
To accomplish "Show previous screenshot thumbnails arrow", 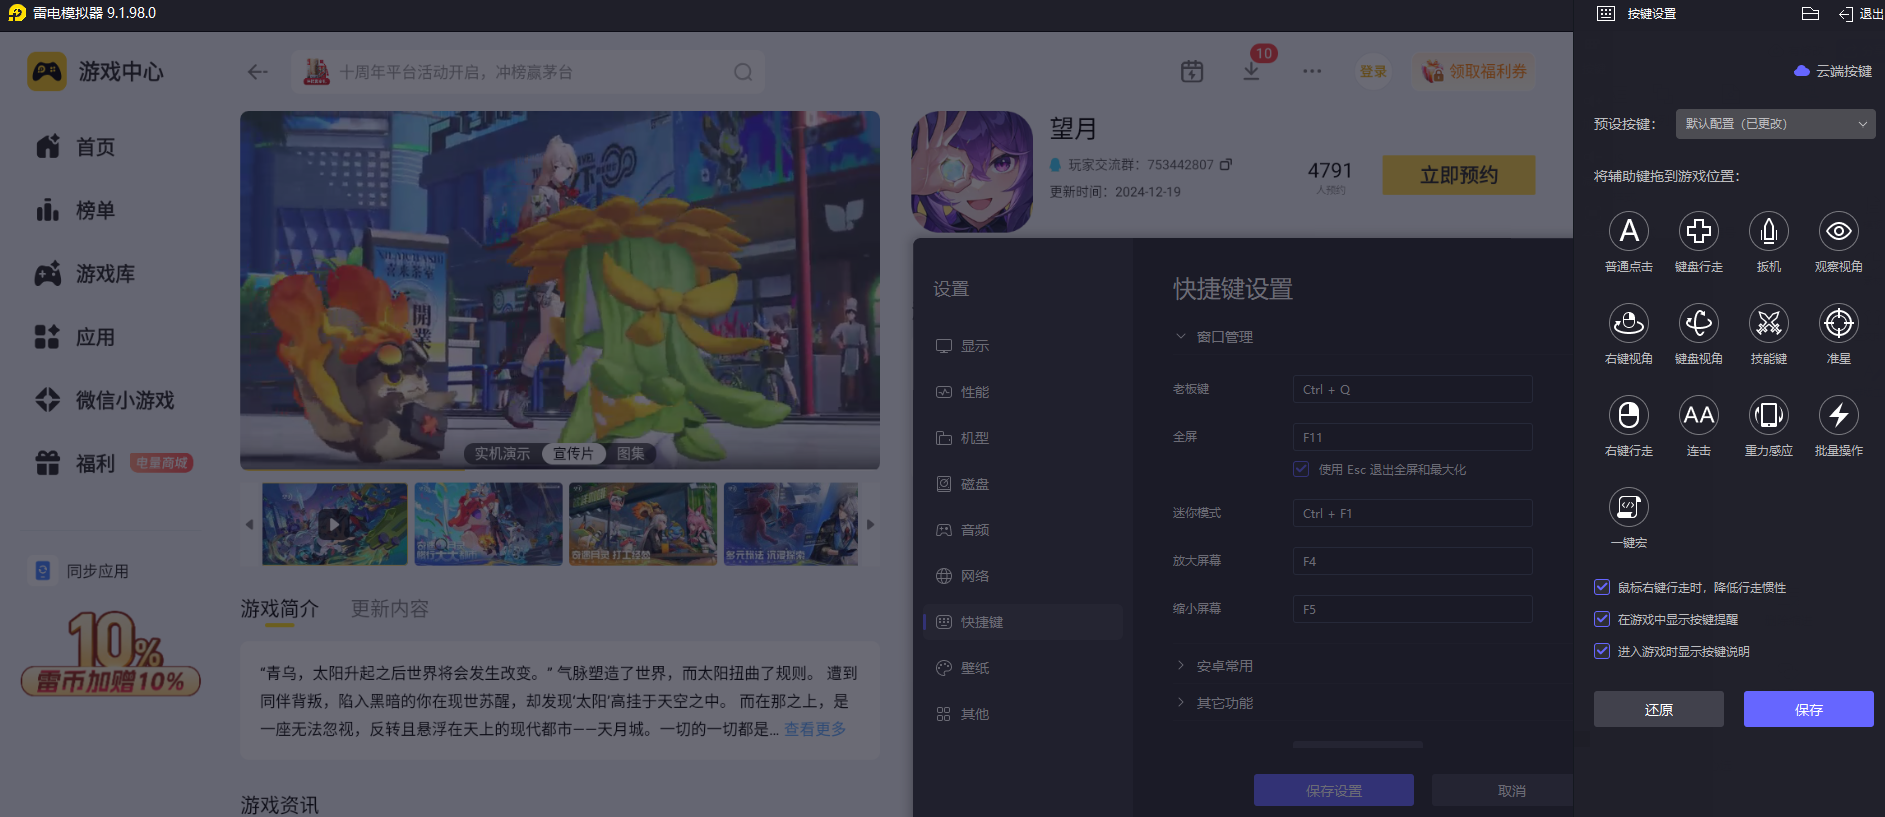I will (x=249, y=524).
